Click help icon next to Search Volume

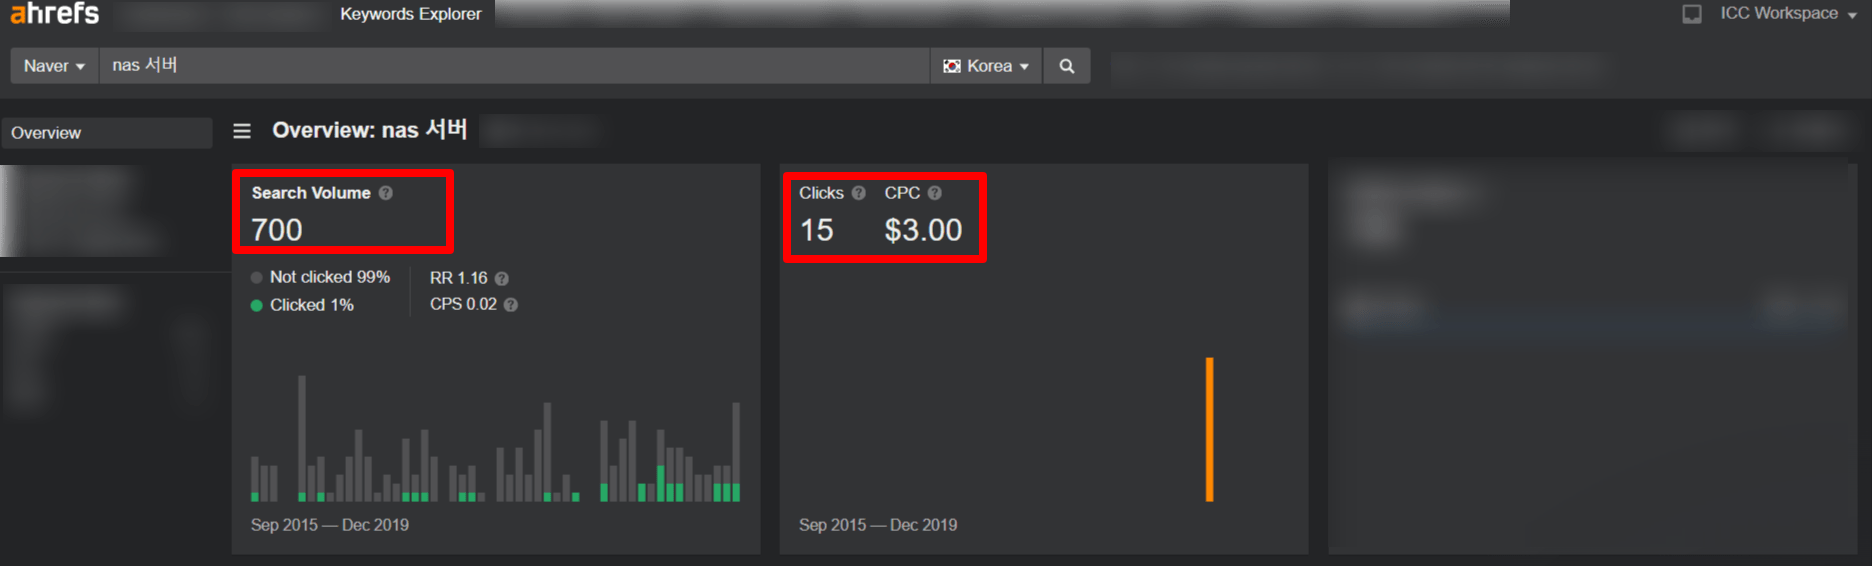coord(386,193)
